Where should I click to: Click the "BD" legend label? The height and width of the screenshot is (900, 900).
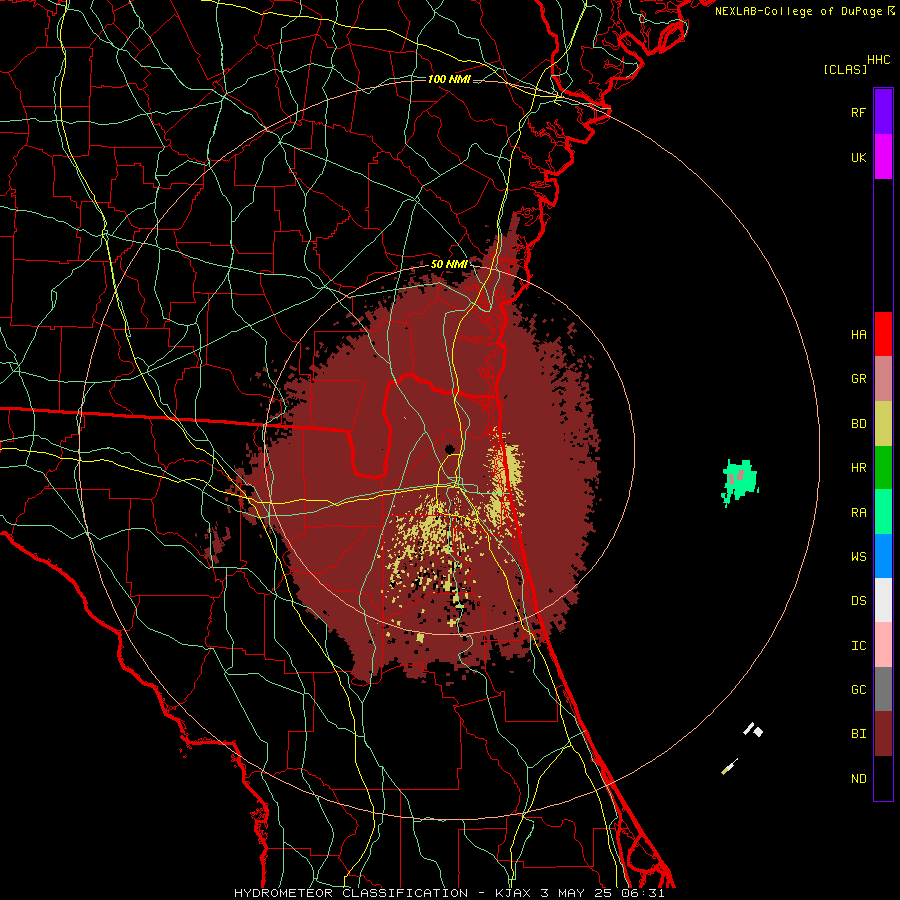pyautogui.click(x=858, y=424)
